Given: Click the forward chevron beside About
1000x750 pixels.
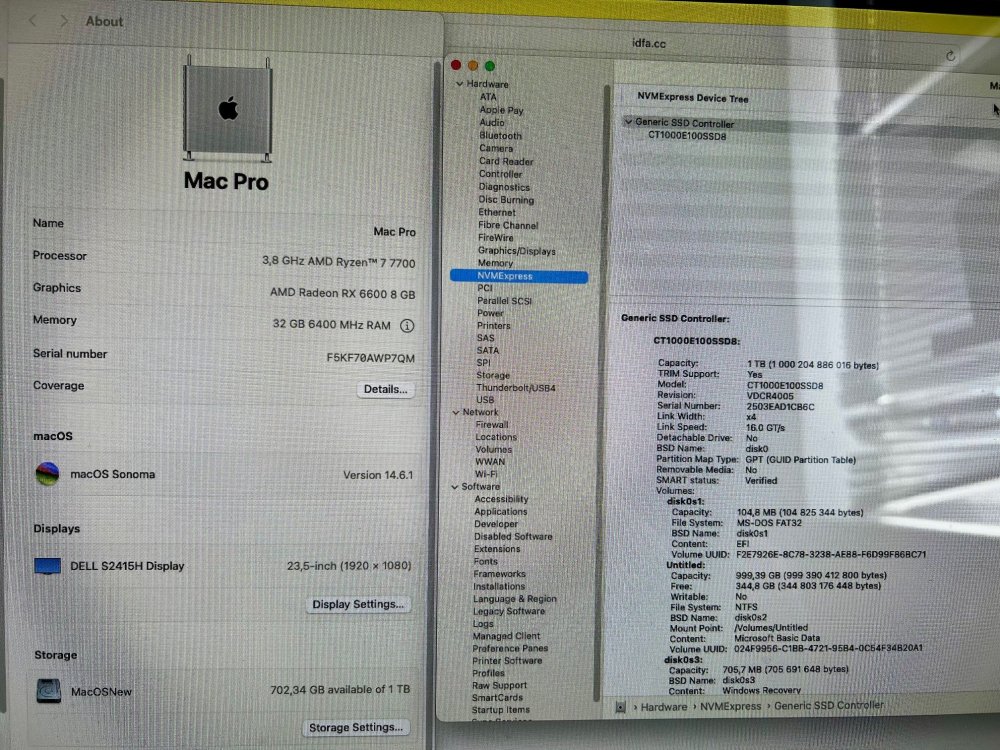Looking at the screenshot, I should (63, 21).
